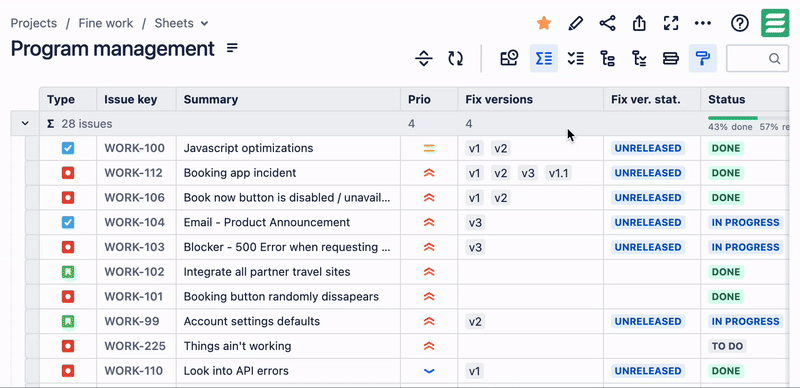
Task: Toggle the sigma aggregation toolbar button
Action: click(x=544, y=58)
